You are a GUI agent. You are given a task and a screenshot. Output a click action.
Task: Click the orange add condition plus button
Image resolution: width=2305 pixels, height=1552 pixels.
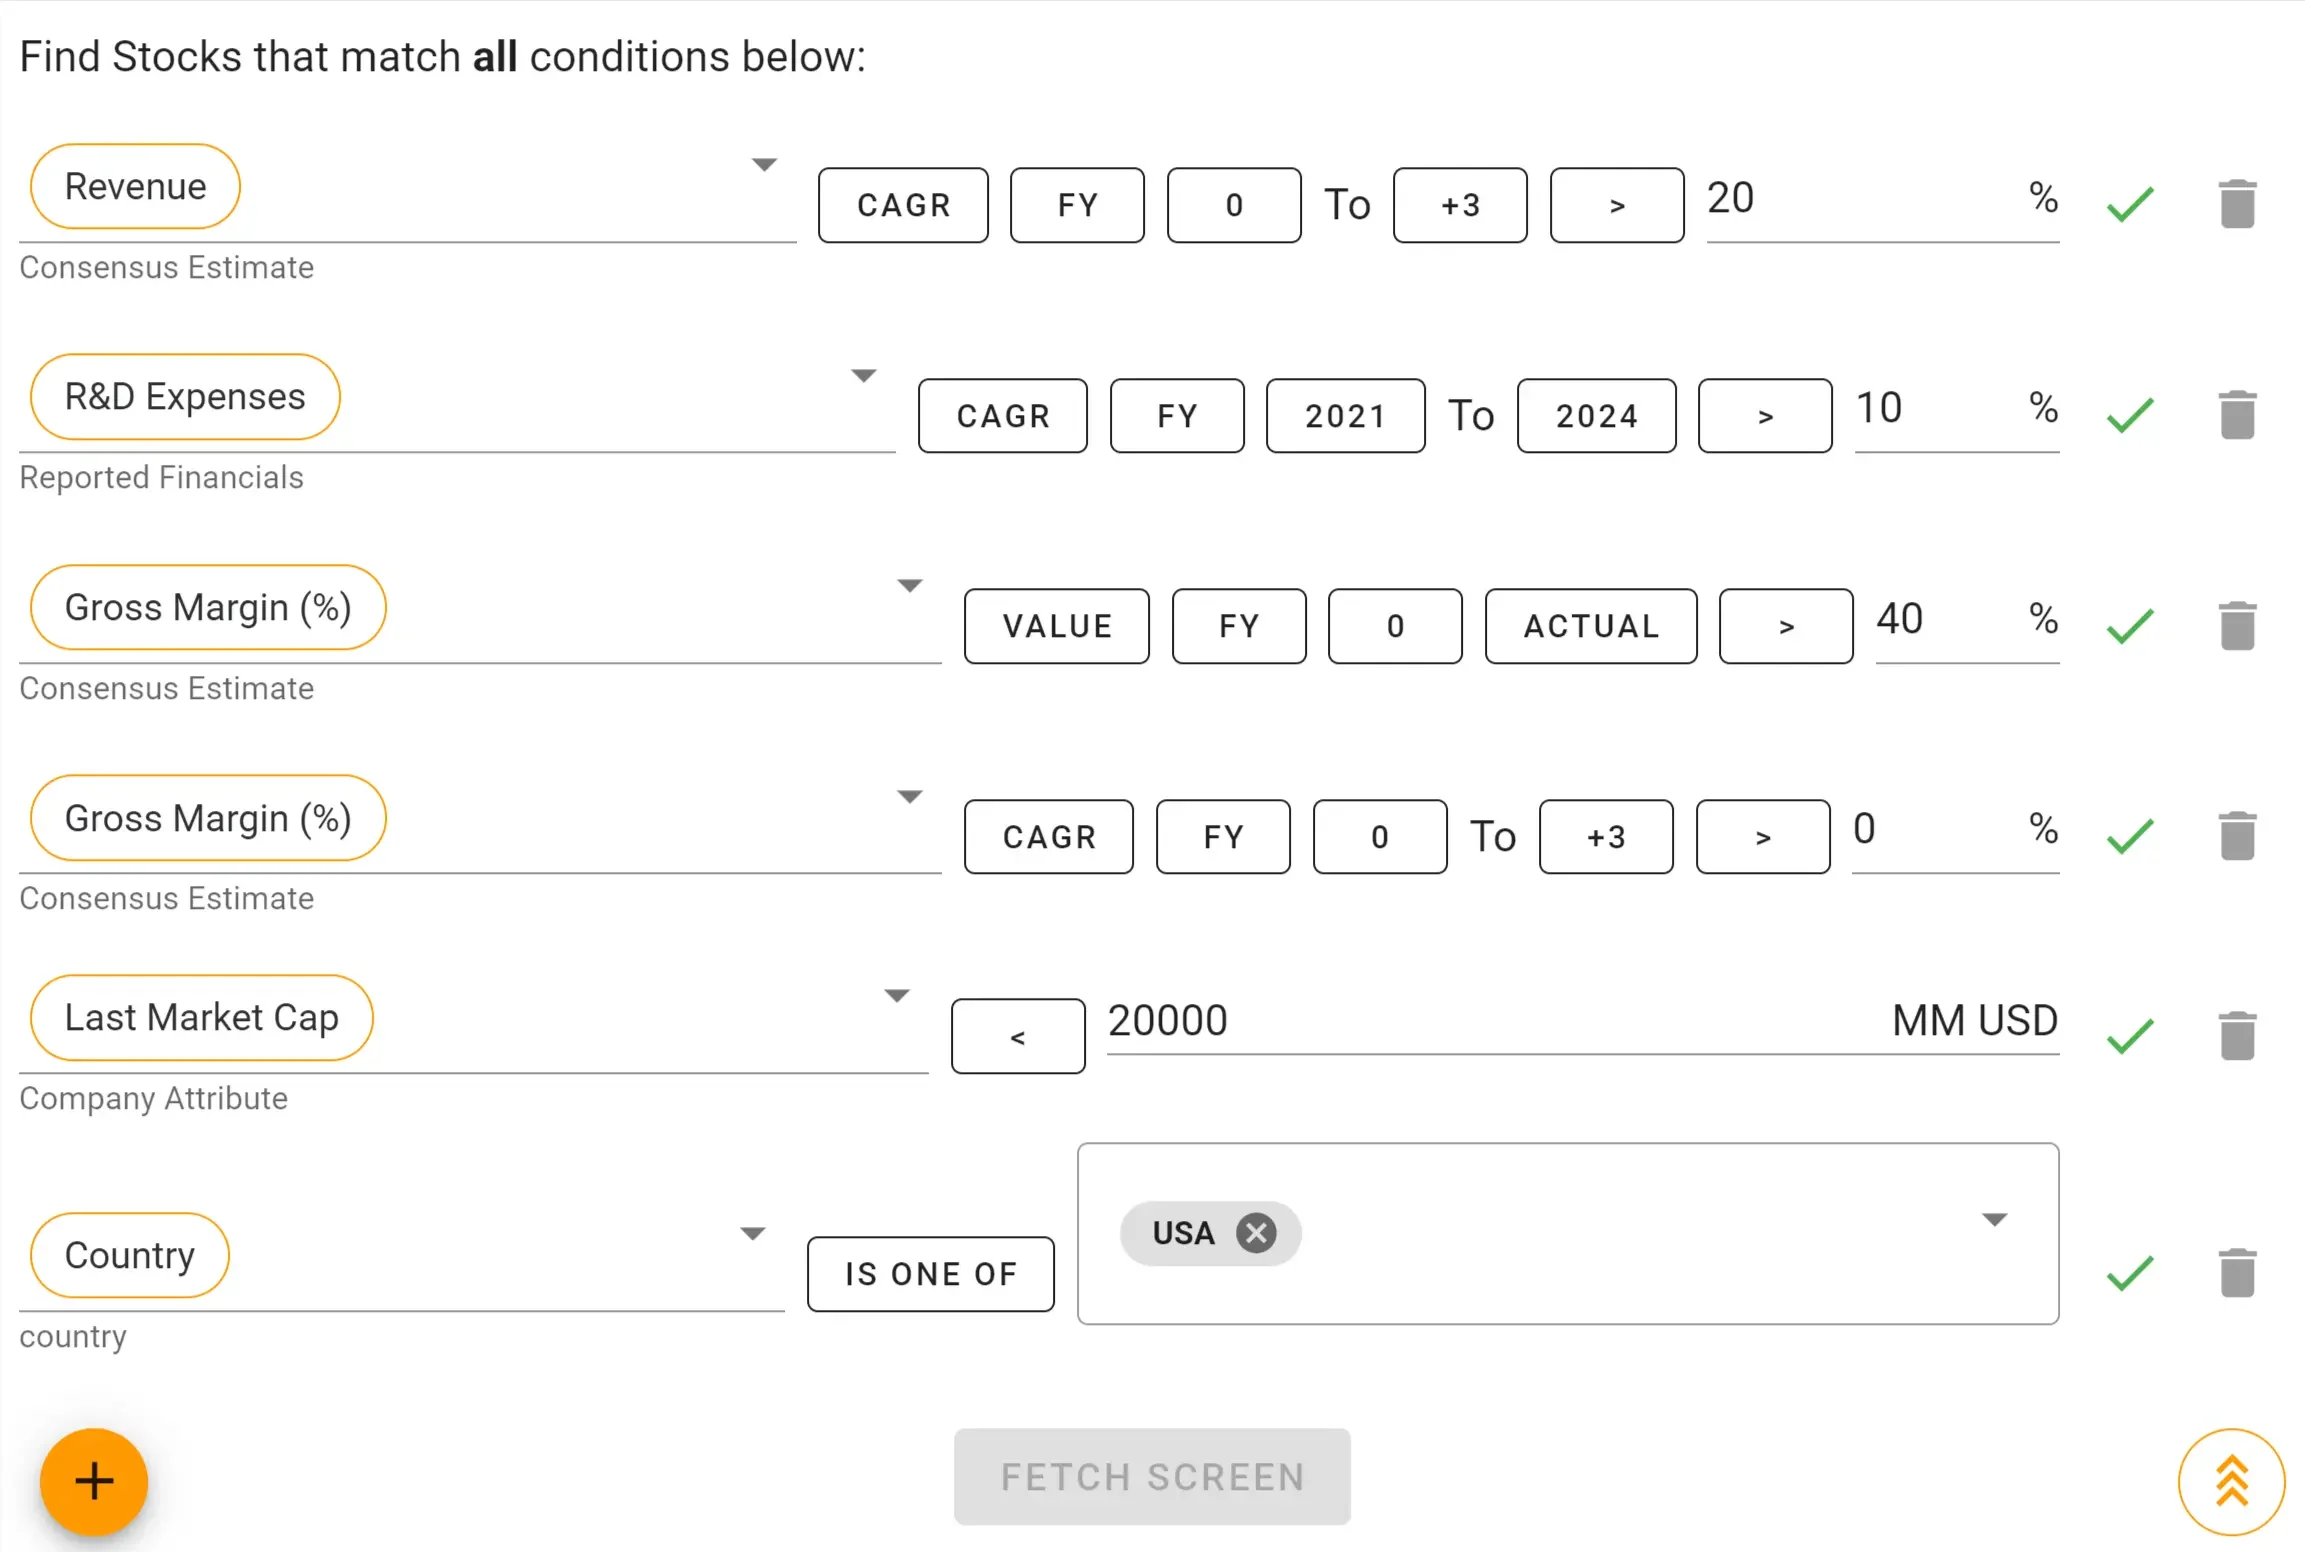94,1481
